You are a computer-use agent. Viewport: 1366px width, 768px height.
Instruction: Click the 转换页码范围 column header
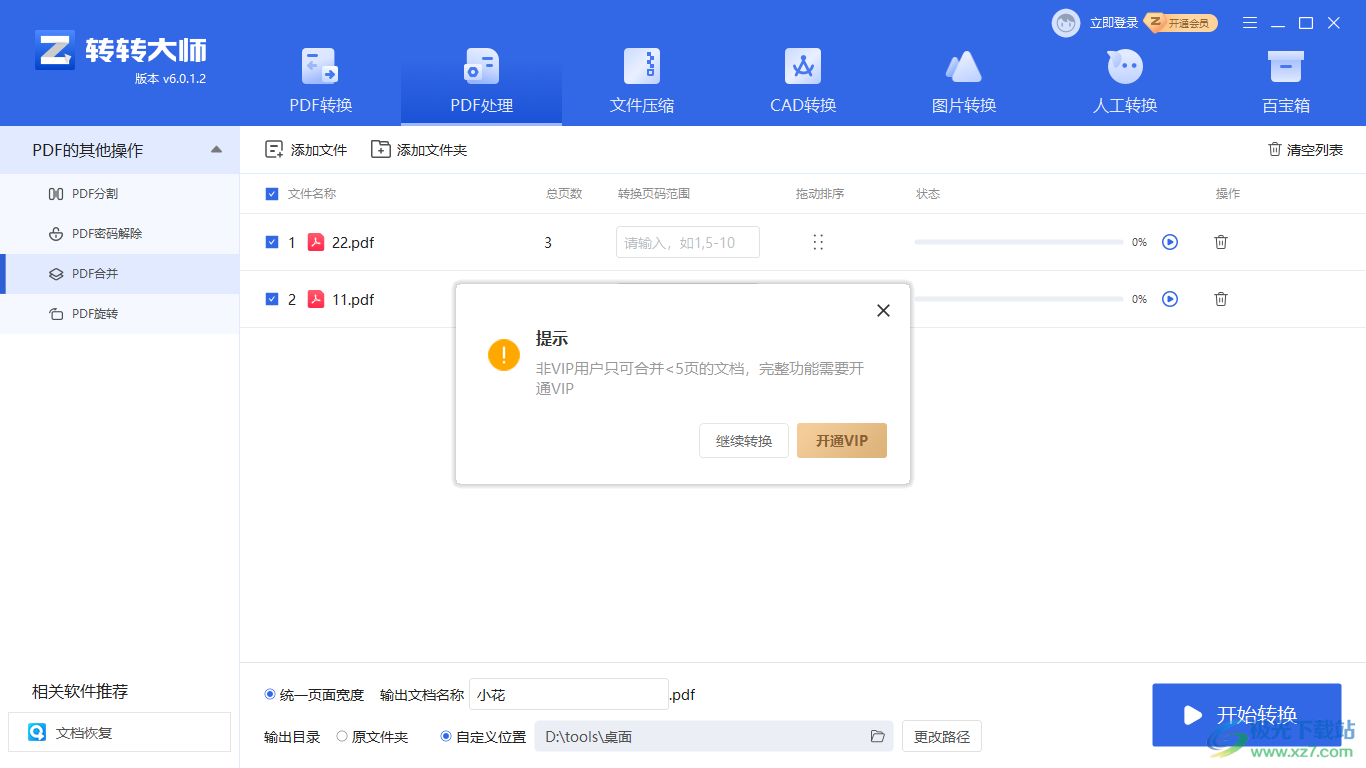[x=654, y=194]
